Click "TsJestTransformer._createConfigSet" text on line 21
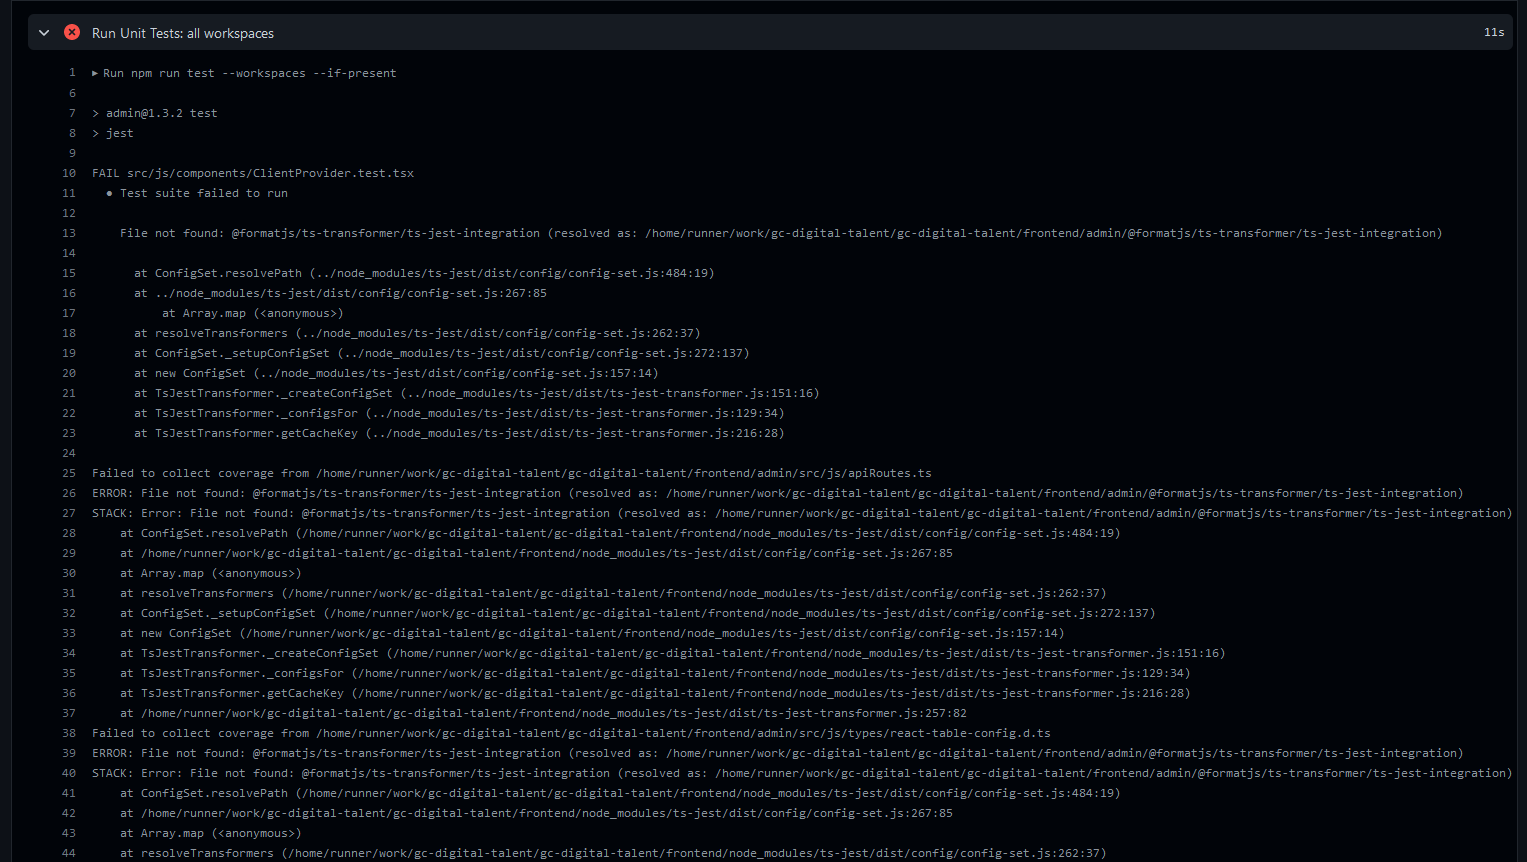This screenshot has width=1527, height=862. 274,393
